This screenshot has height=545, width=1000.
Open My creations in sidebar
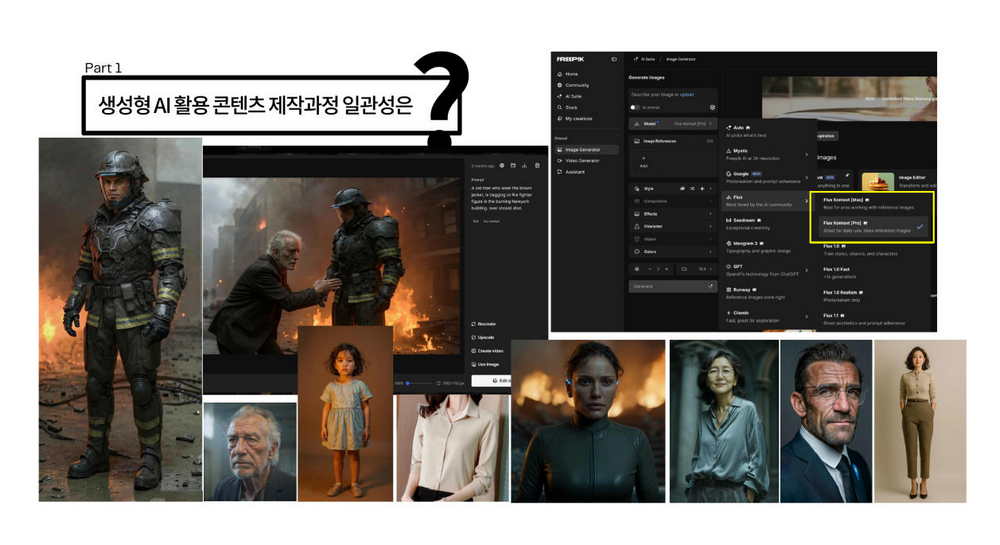574,119
